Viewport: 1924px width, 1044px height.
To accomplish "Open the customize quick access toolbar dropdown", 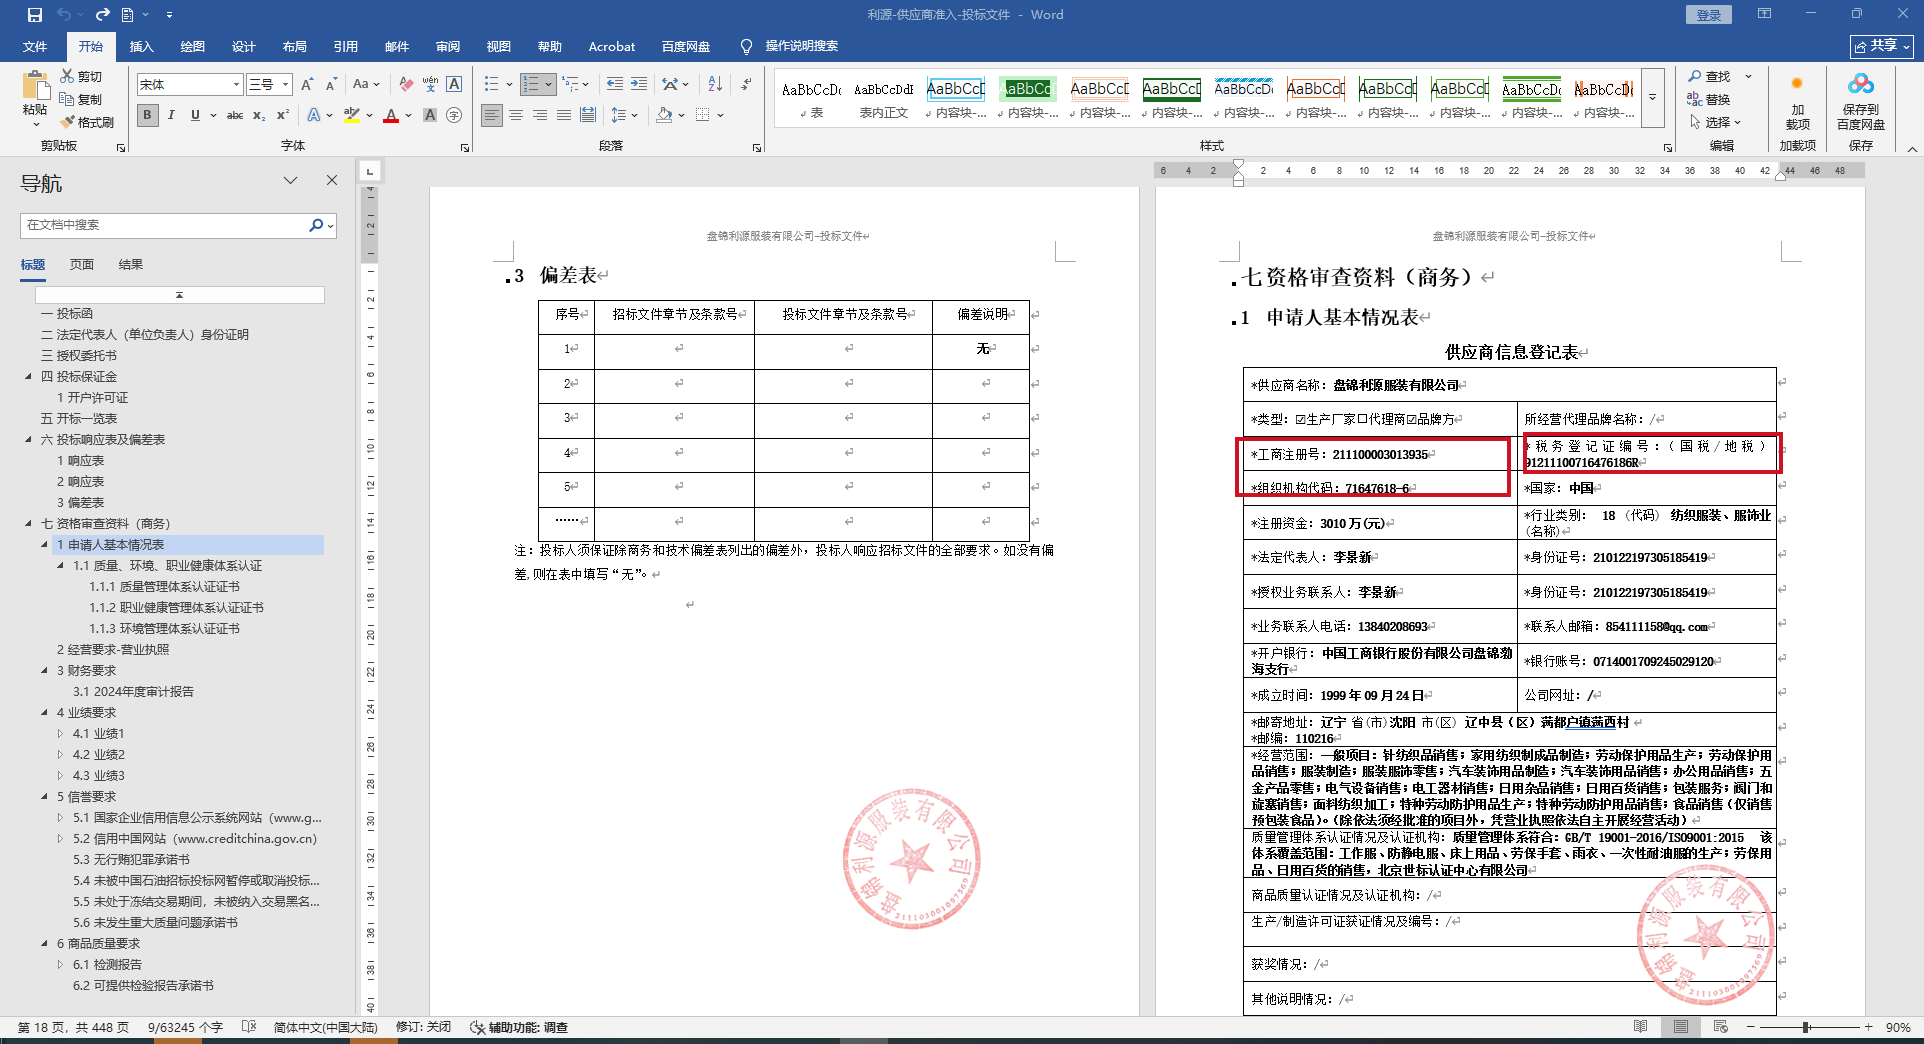I will tap(169, 15).
